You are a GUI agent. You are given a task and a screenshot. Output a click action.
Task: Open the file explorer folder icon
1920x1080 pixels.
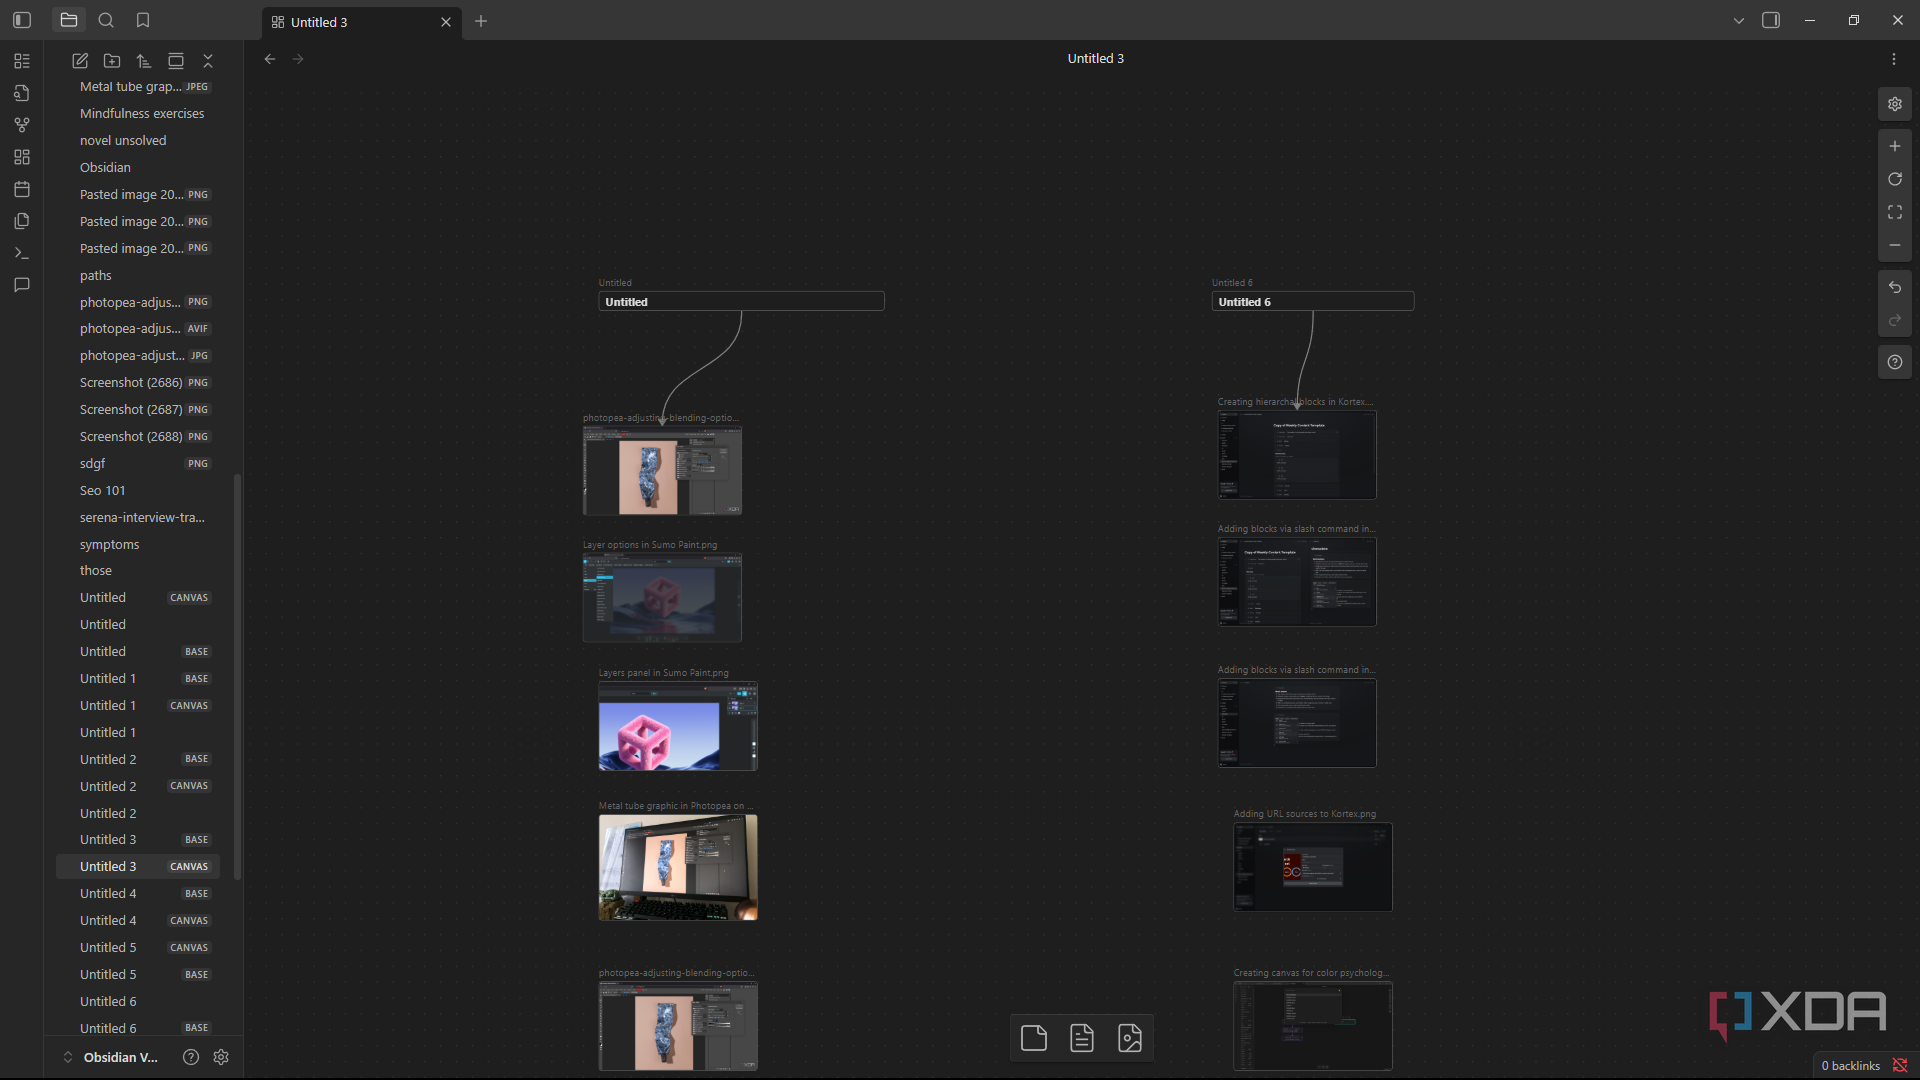tap(69, 20)
